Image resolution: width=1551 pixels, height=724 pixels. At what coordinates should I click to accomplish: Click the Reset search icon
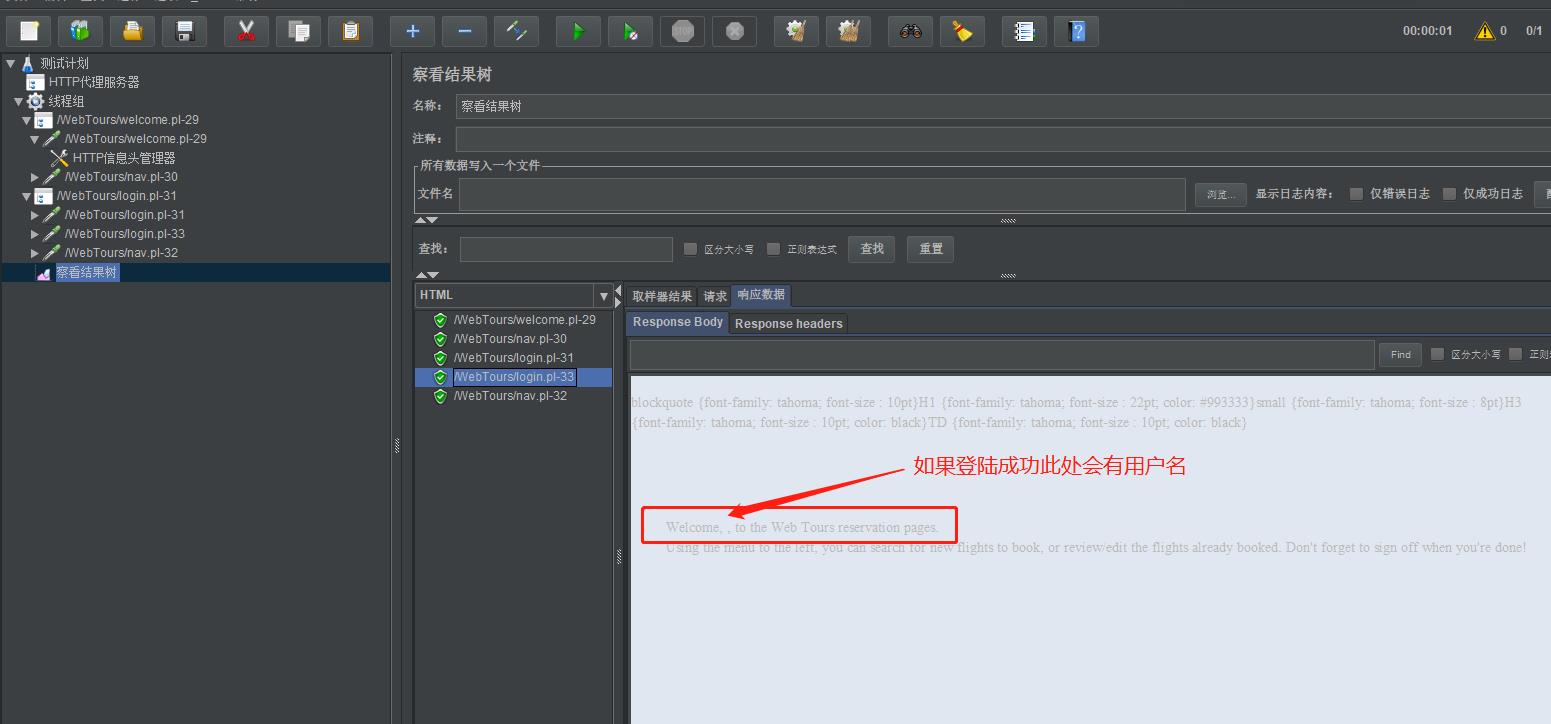[x=962, y=31]
